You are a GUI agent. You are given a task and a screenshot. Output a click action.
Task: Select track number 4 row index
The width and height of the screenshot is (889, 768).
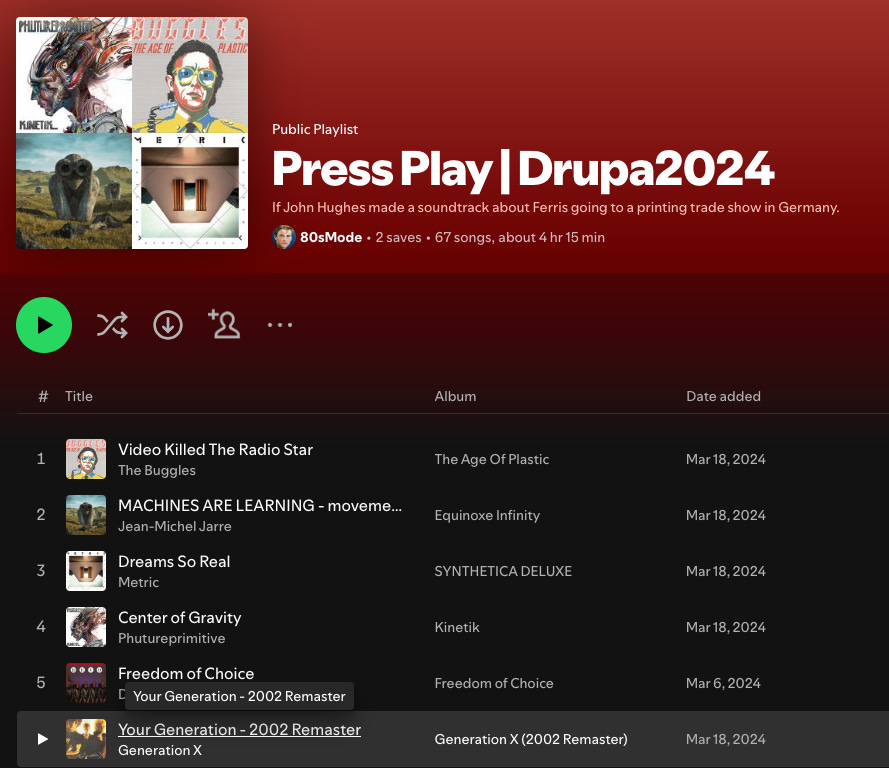pos(41,626)
